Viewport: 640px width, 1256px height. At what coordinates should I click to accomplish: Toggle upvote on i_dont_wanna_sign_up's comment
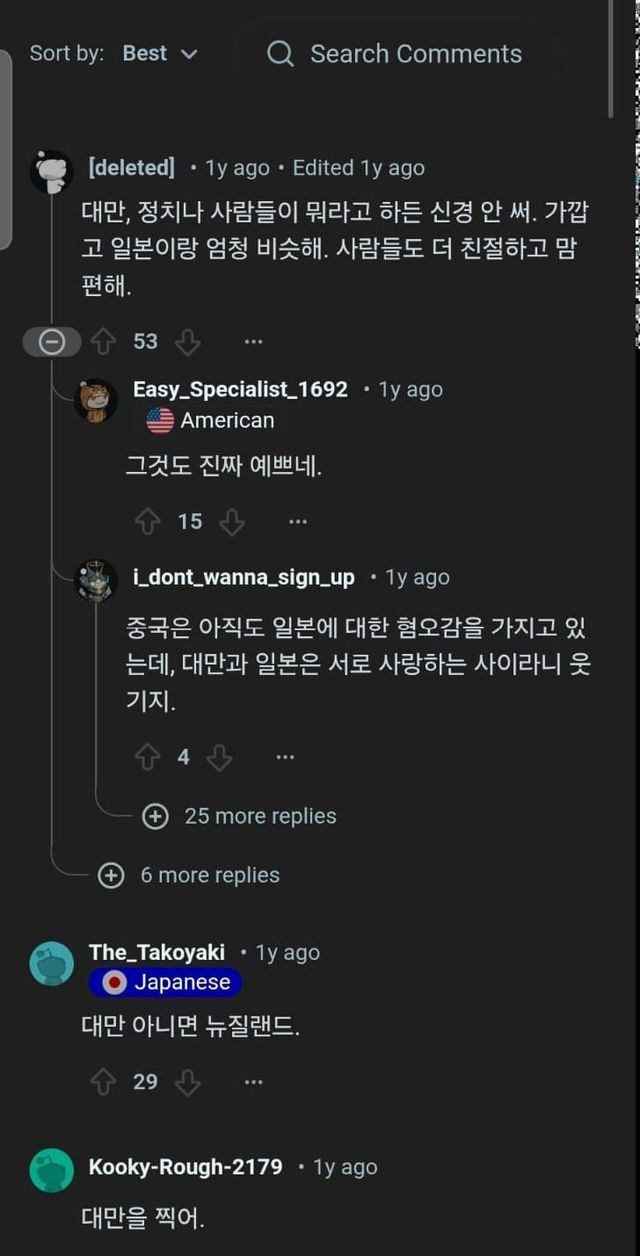click(152, 756)
